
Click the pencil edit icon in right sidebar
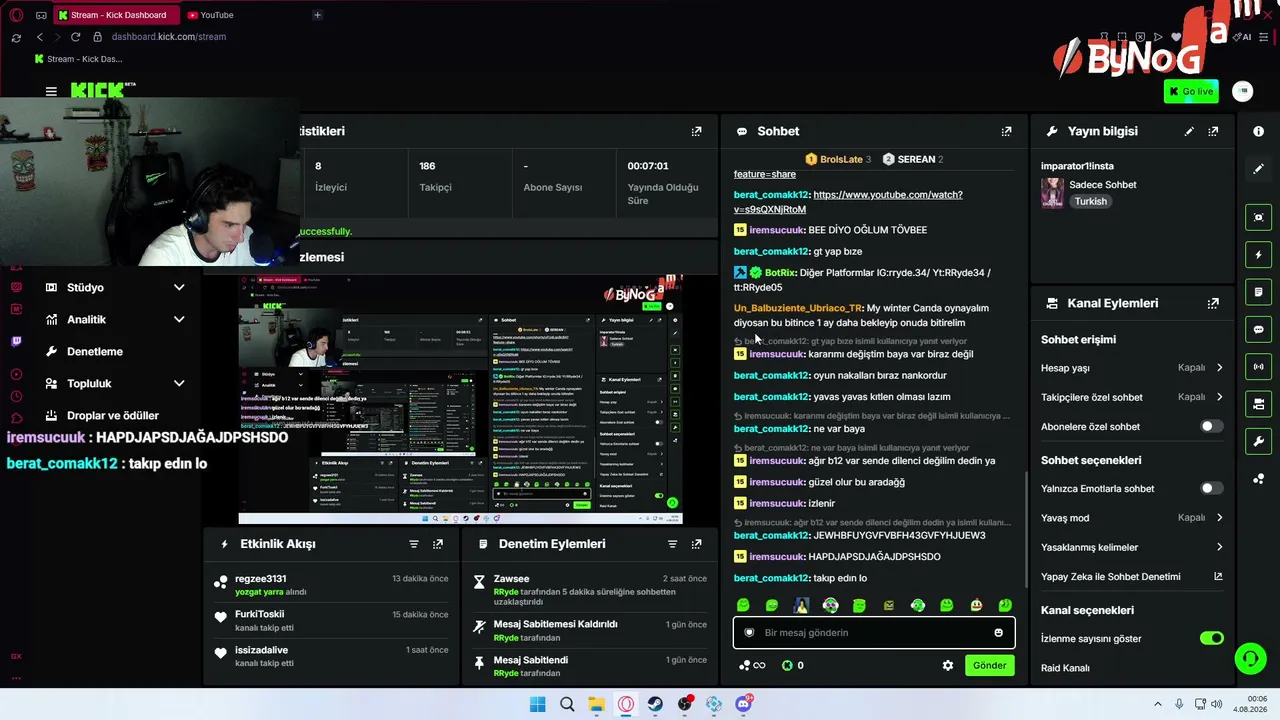pyautogui.click(x=1258, y=169)
